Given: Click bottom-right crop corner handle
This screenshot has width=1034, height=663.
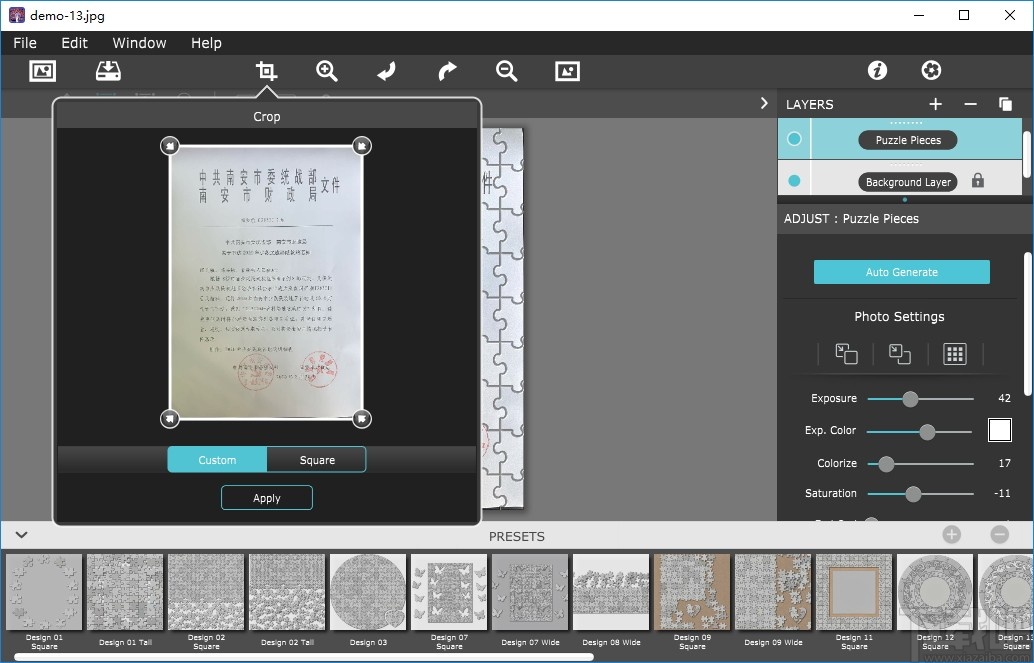Looking at the screenshot, I should coord(362,418).
